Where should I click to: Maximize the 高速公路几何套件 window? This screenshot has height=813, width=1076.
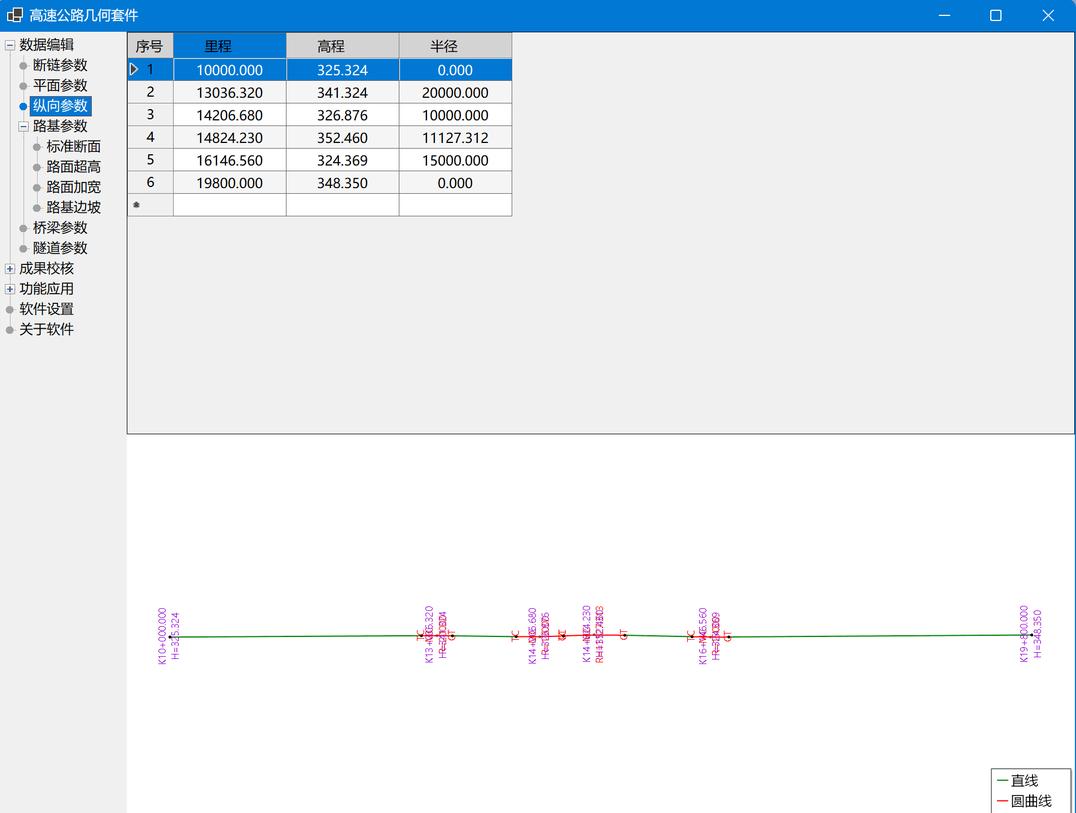pyautogui.click(x=996, y=15)
